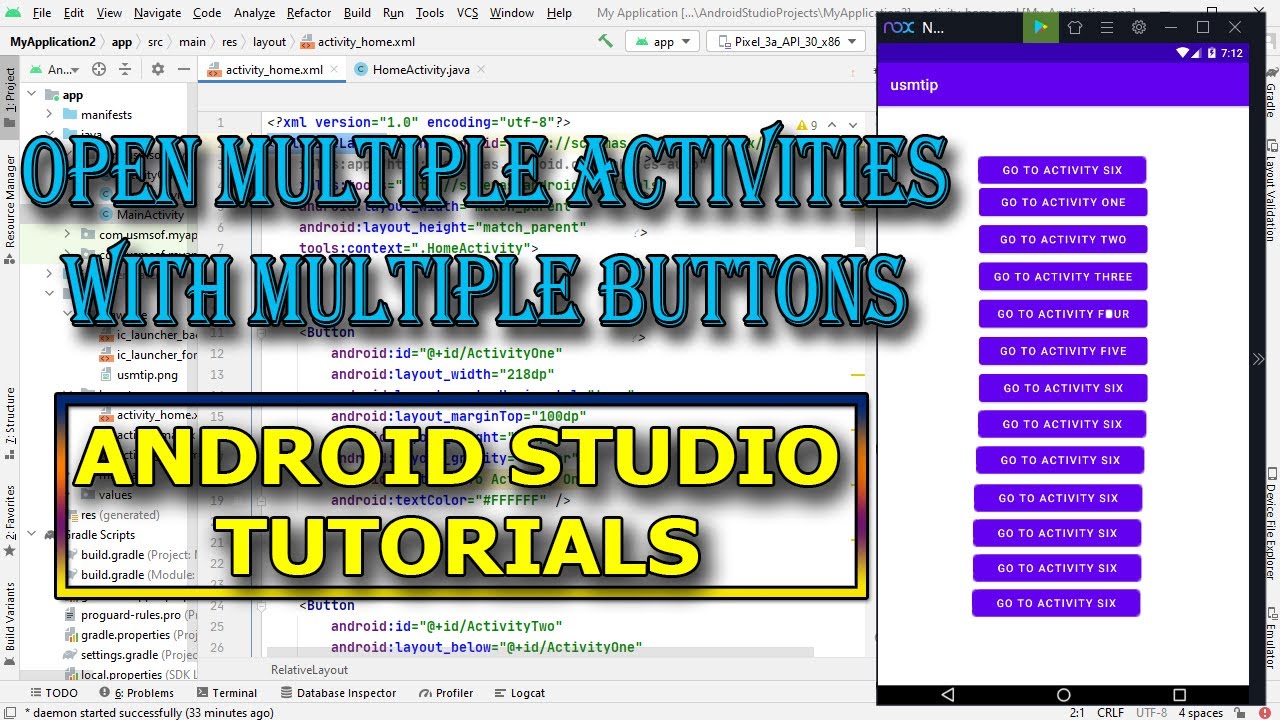
Task: Expand the com.usmsof.myap package node
Action: (x=67, y=234)
